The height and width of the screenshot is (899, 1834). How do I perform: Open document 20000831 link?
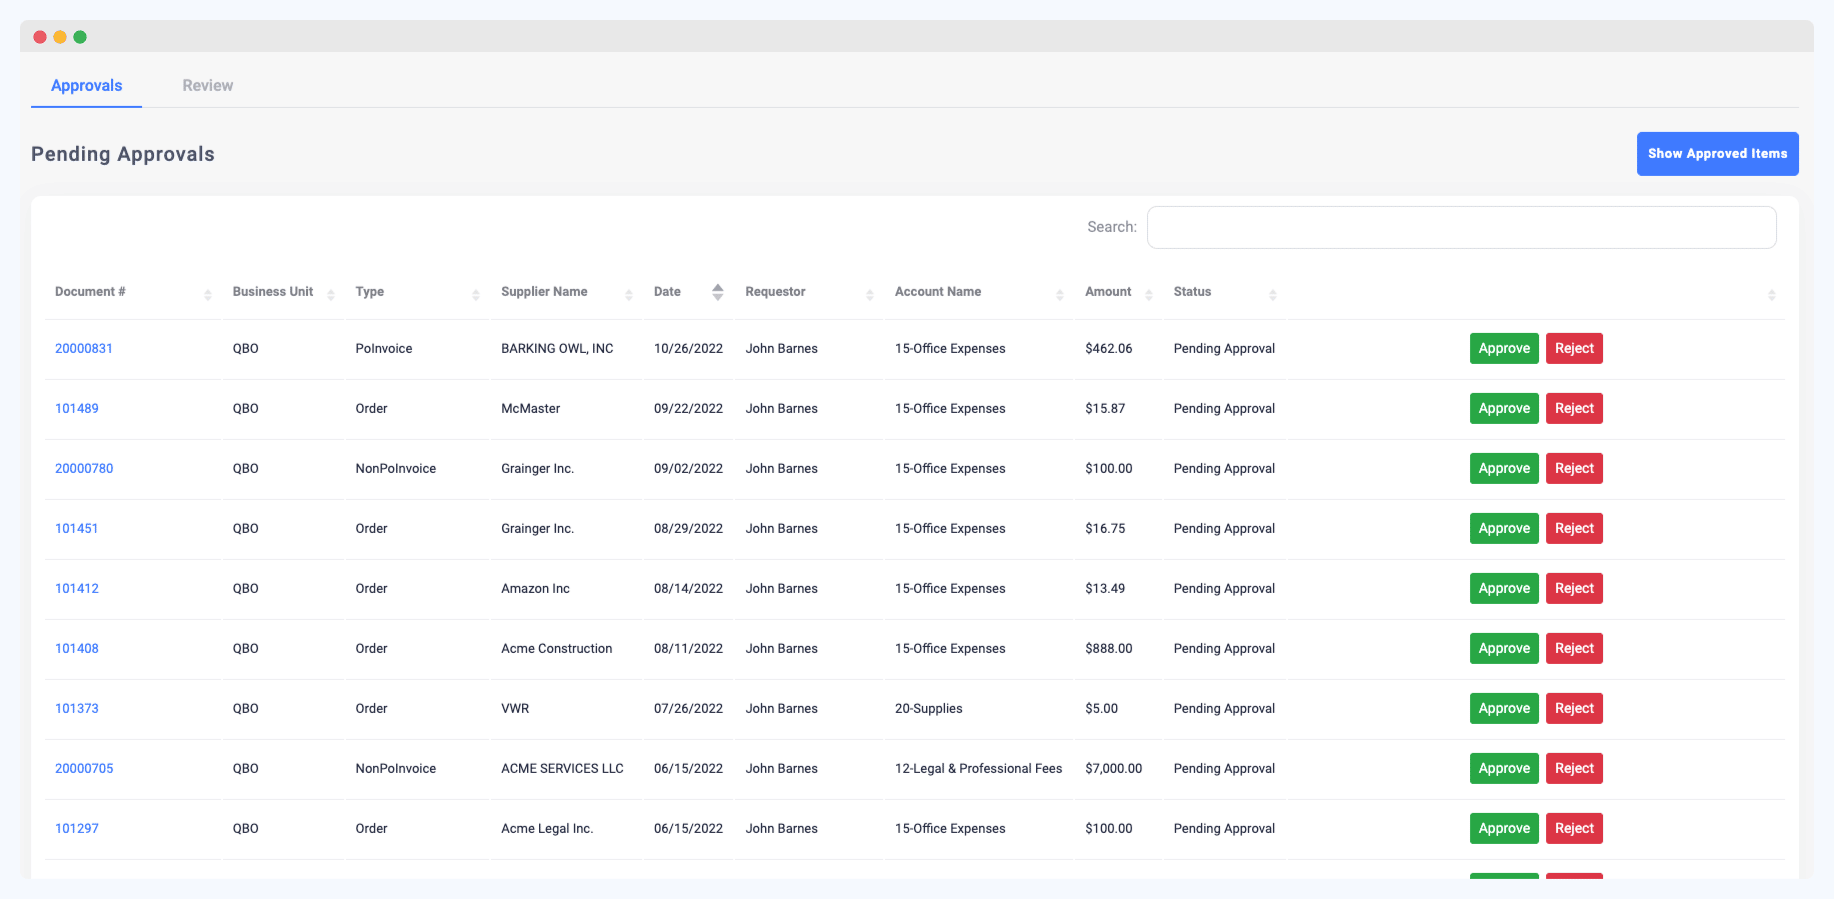click(x=84, y=349)
